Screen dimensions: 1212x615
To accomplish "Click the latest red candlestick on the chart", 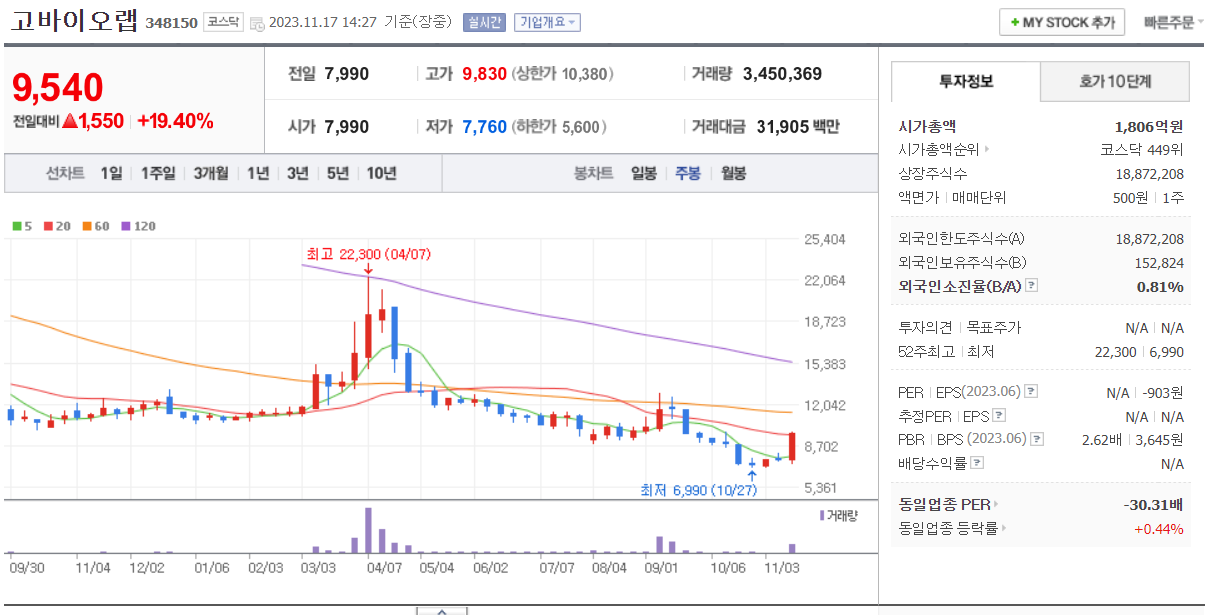I will pyautogui.click(x=791, y=447).
